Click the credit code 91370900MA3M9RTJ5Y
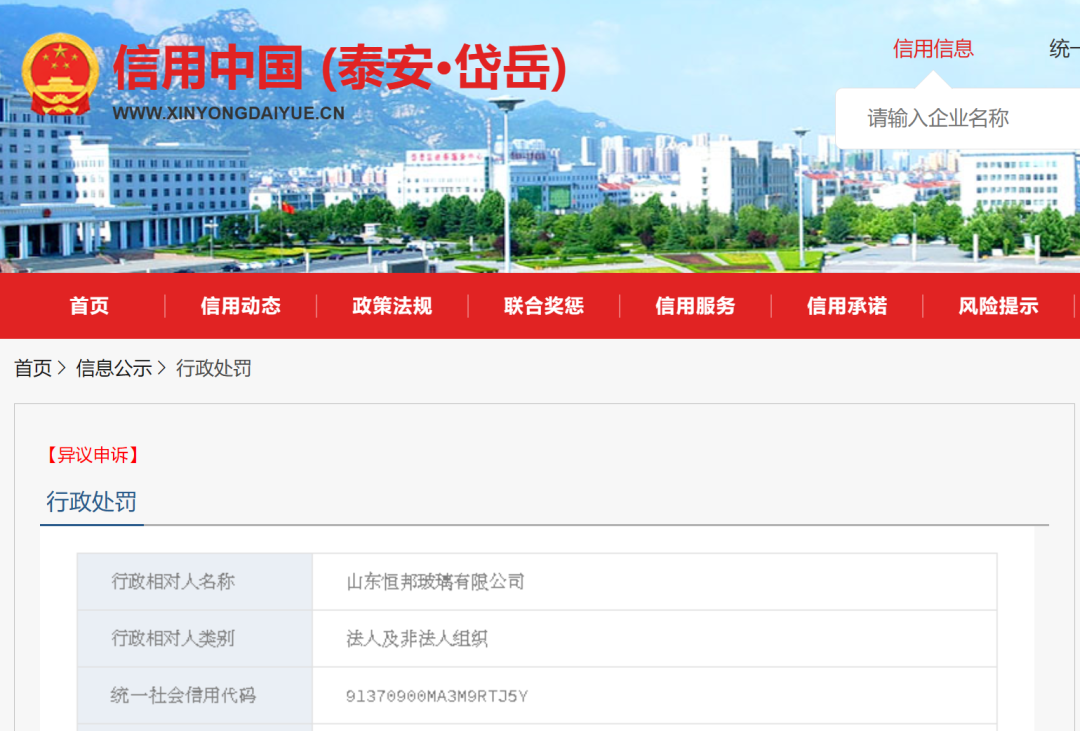Image resolution: width=1080 pixels, height=731 pixels. click(x=436, y=696)
